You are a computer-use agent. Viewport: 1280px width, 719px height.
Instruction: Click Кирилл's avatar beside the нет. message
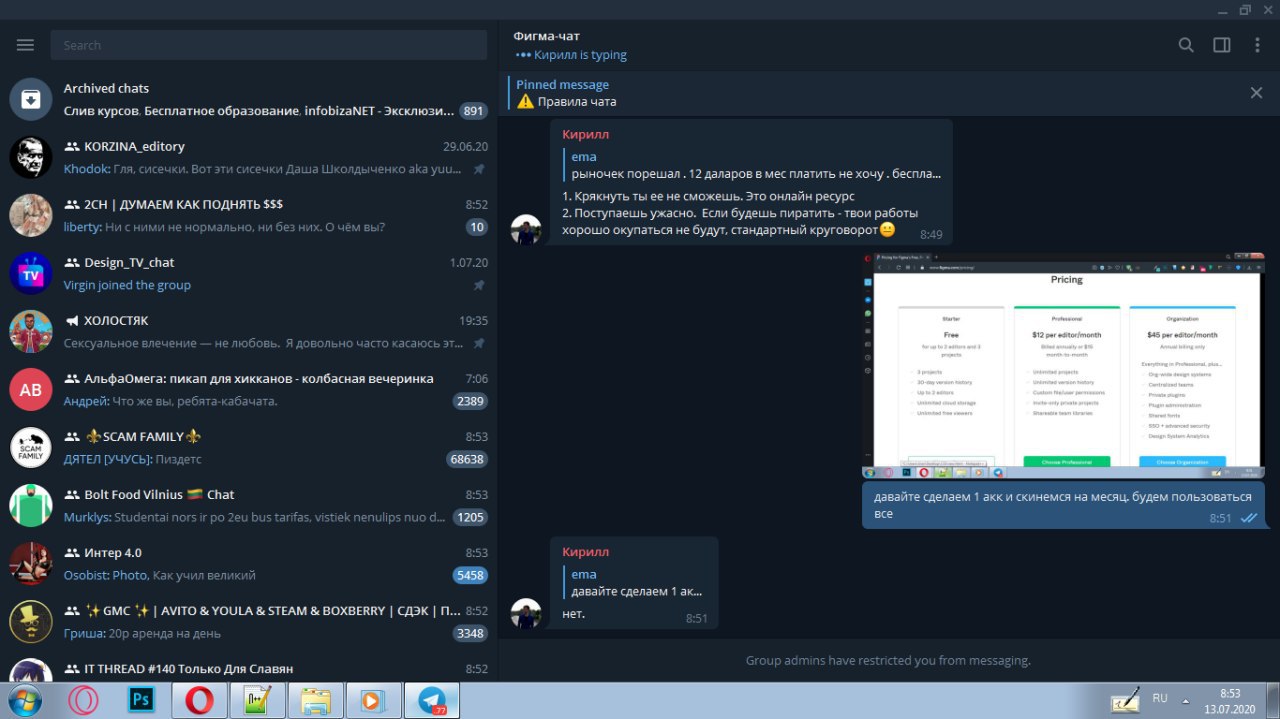click(x=526, y=613)
